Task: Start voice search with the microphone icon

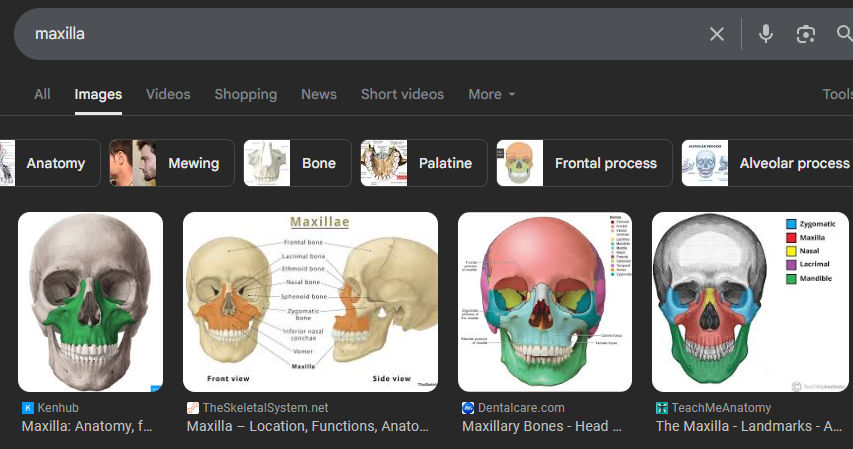Action: (765, 34)
